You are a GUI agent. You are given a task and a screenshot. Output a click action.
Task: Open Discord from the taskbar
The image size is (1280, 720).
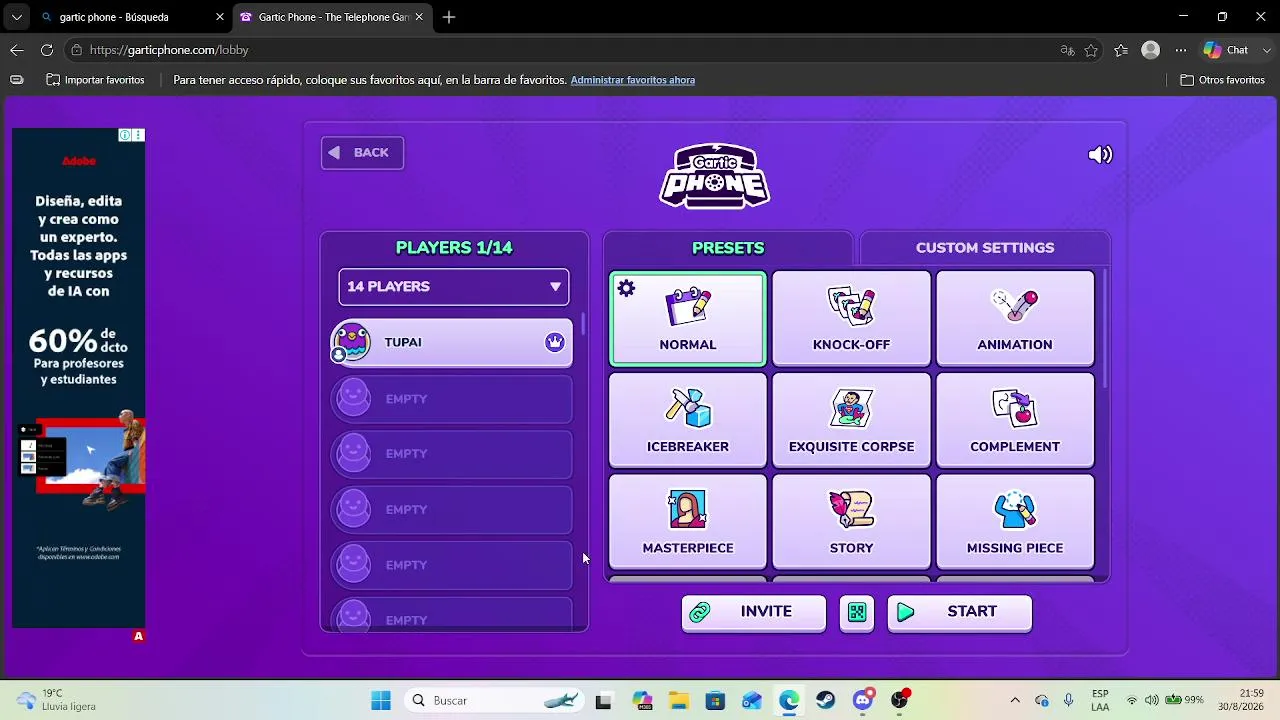point(863,700)
